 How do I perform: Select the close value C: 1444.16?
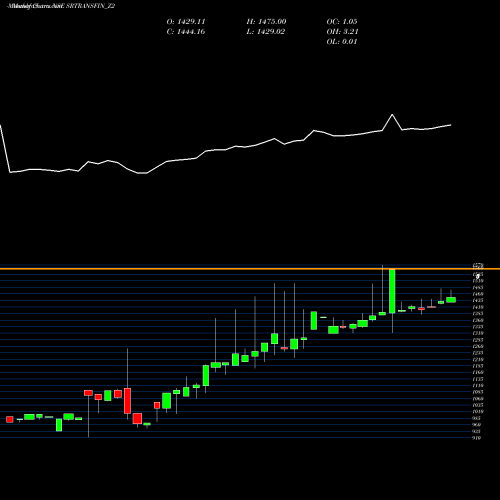point(186,32)
